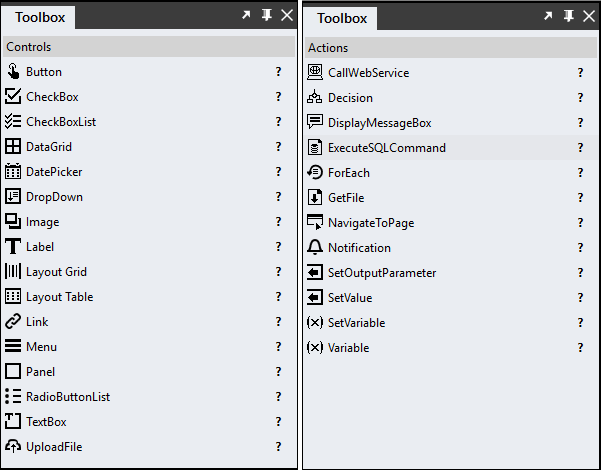Switch to the right Toolbox tab
The image size is (601, 470).
(342, 18)
